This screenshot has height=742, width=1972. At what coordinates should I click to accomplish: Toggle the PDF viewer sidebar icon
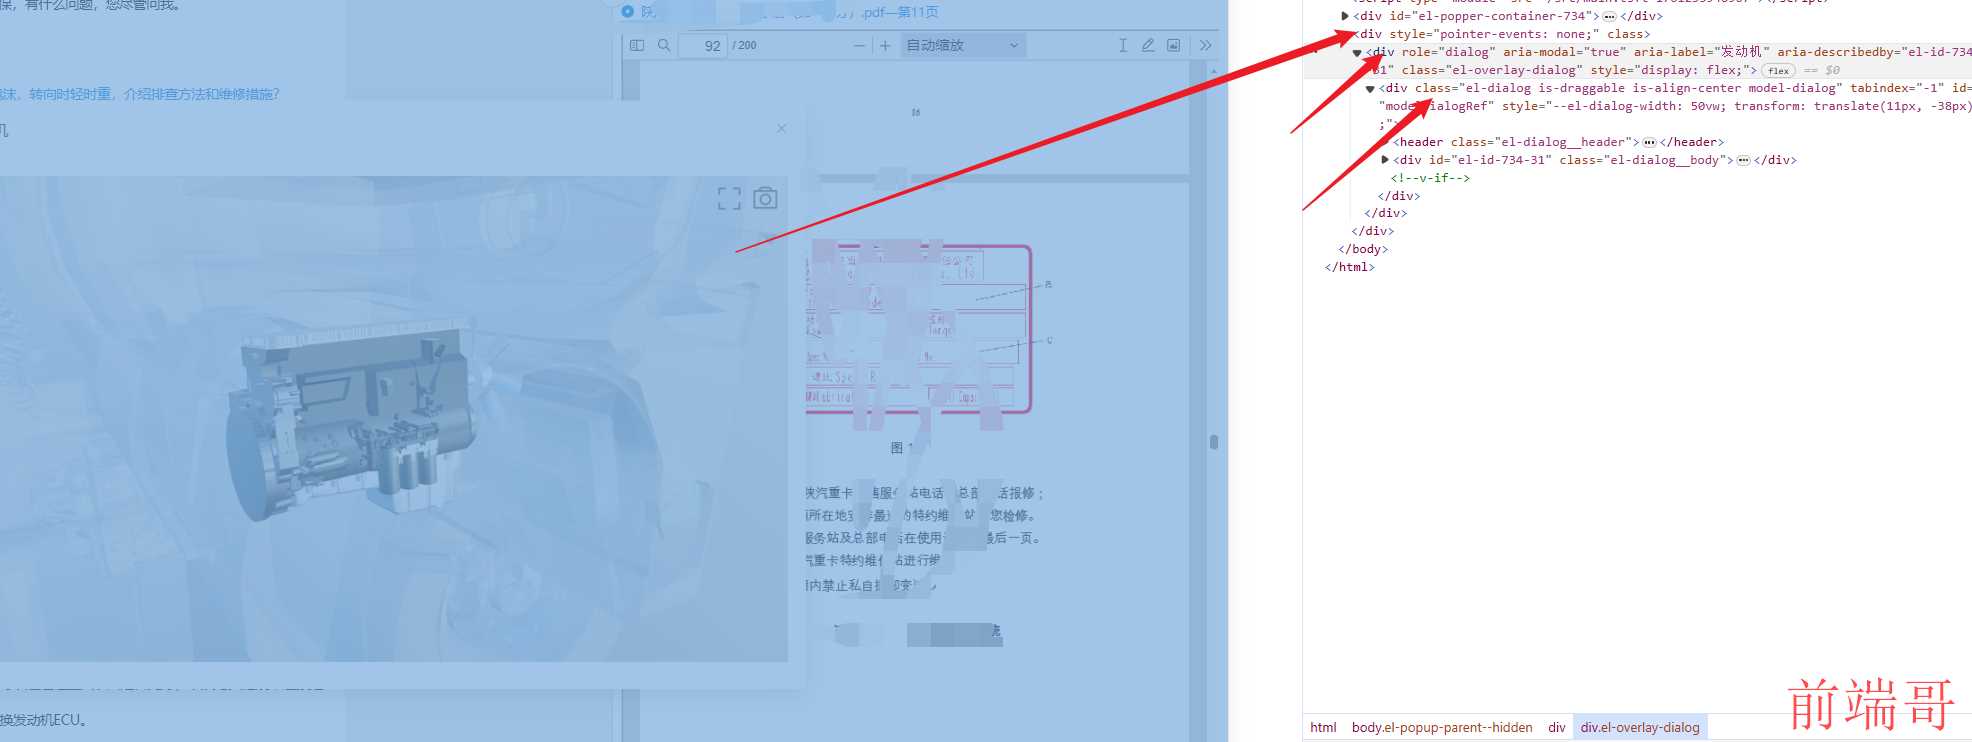(637, 45)
